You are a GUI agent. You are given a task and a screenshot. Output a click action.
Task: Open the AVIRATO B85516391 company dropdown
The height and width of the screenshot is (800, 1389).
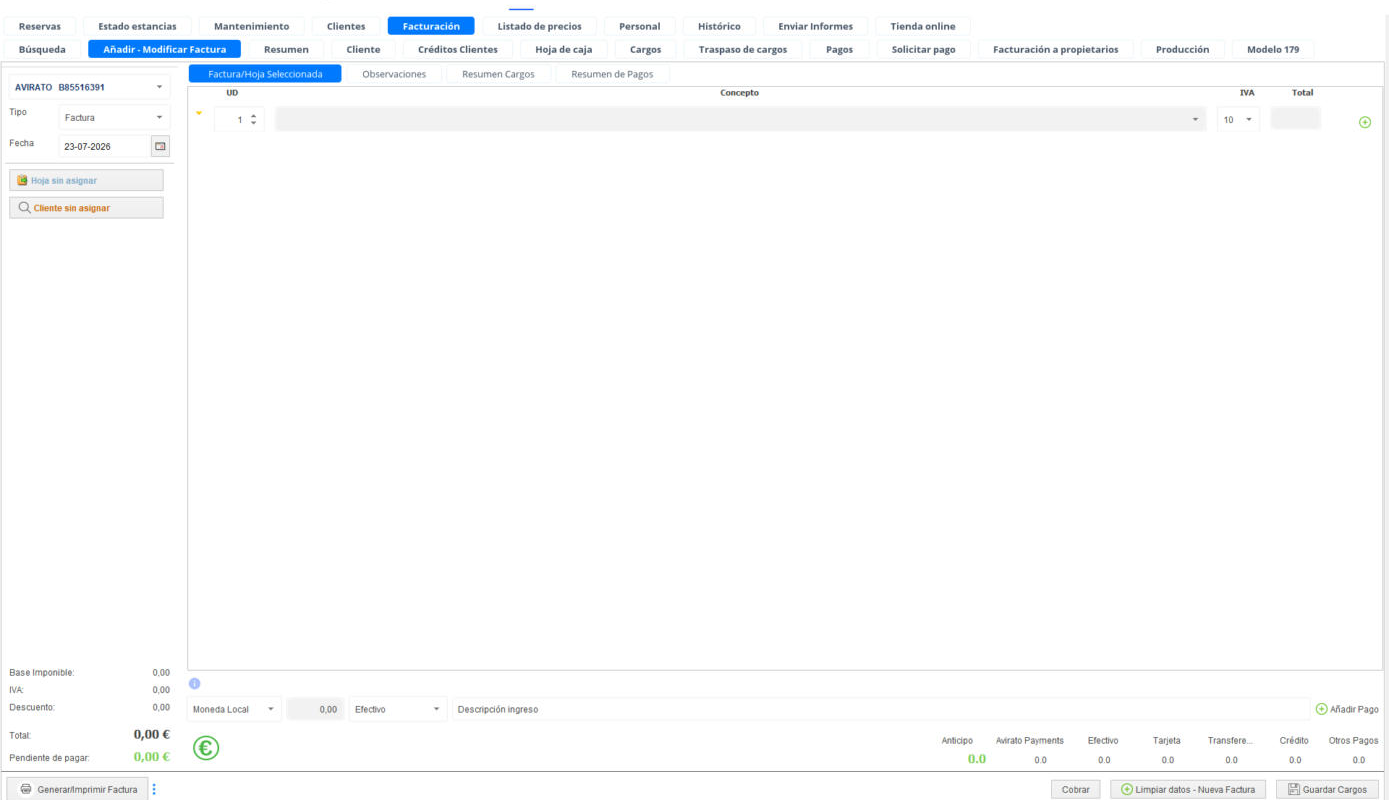[89, 87]
